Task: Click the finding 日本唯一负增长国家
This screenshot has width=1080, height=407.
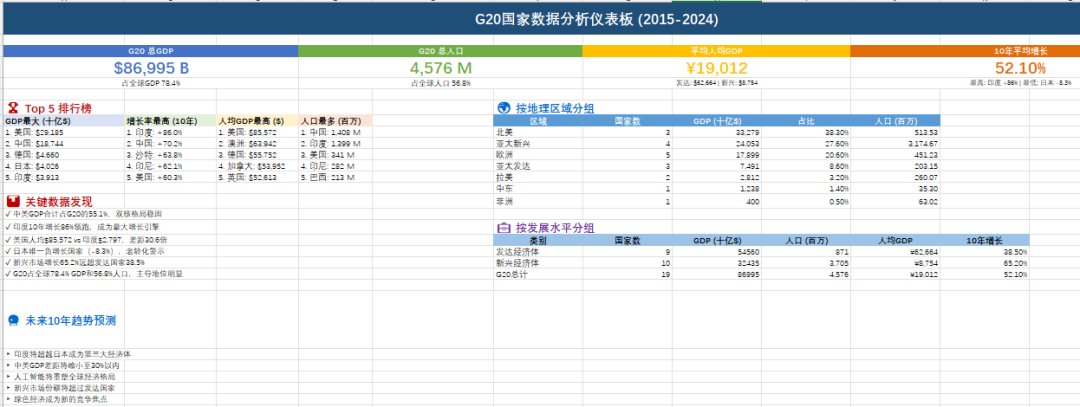Action: (86, 251)
